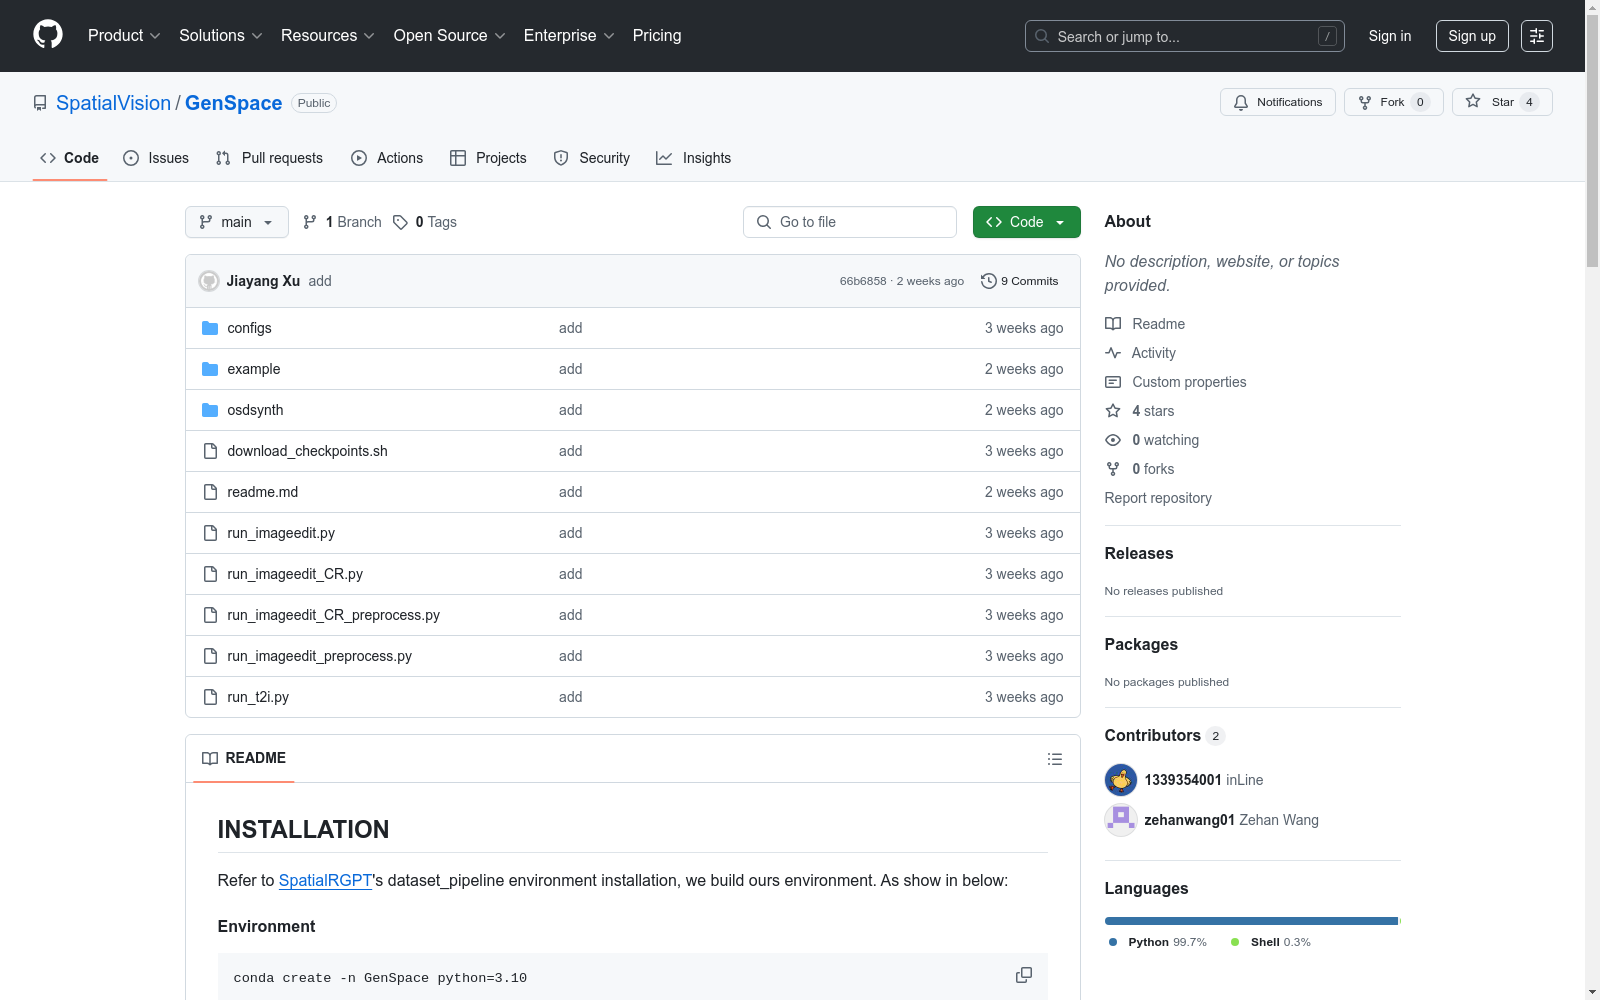Open the README tab header
Image resolution: width=1600 pixels, height=1000 pixels.
(244, 758)
